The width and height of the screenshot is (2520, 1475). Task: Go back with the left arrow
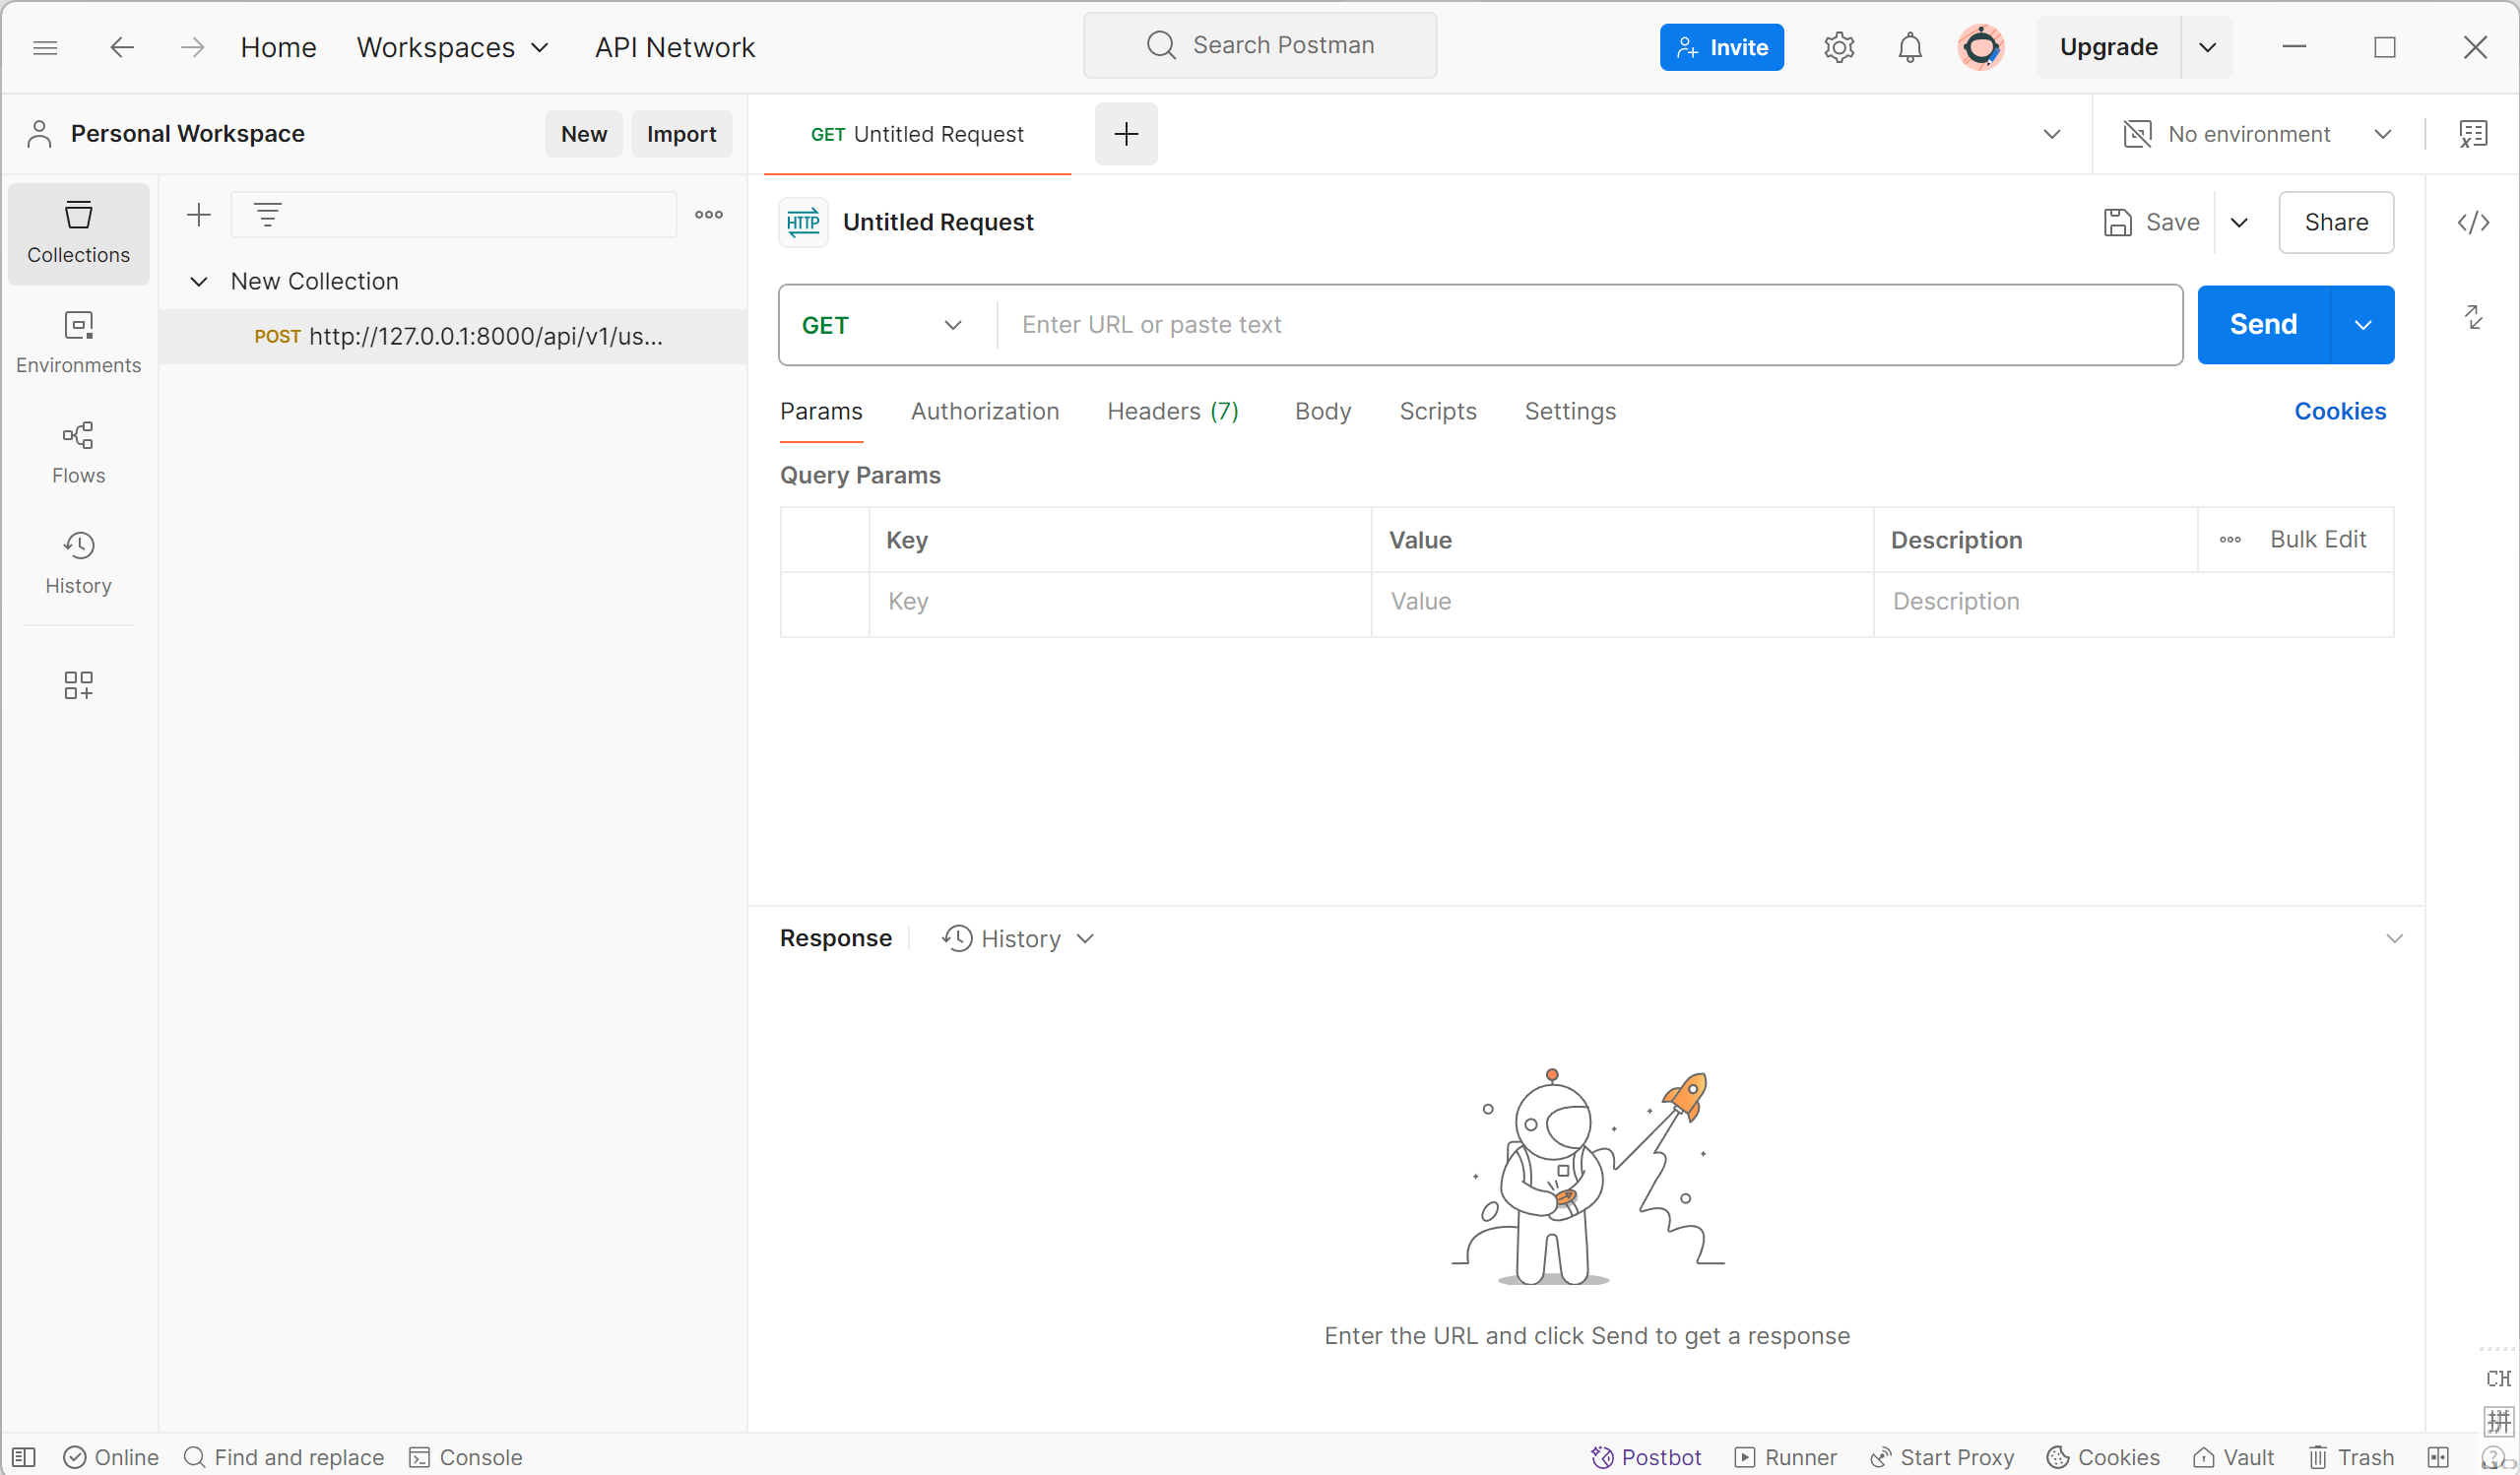122,47
